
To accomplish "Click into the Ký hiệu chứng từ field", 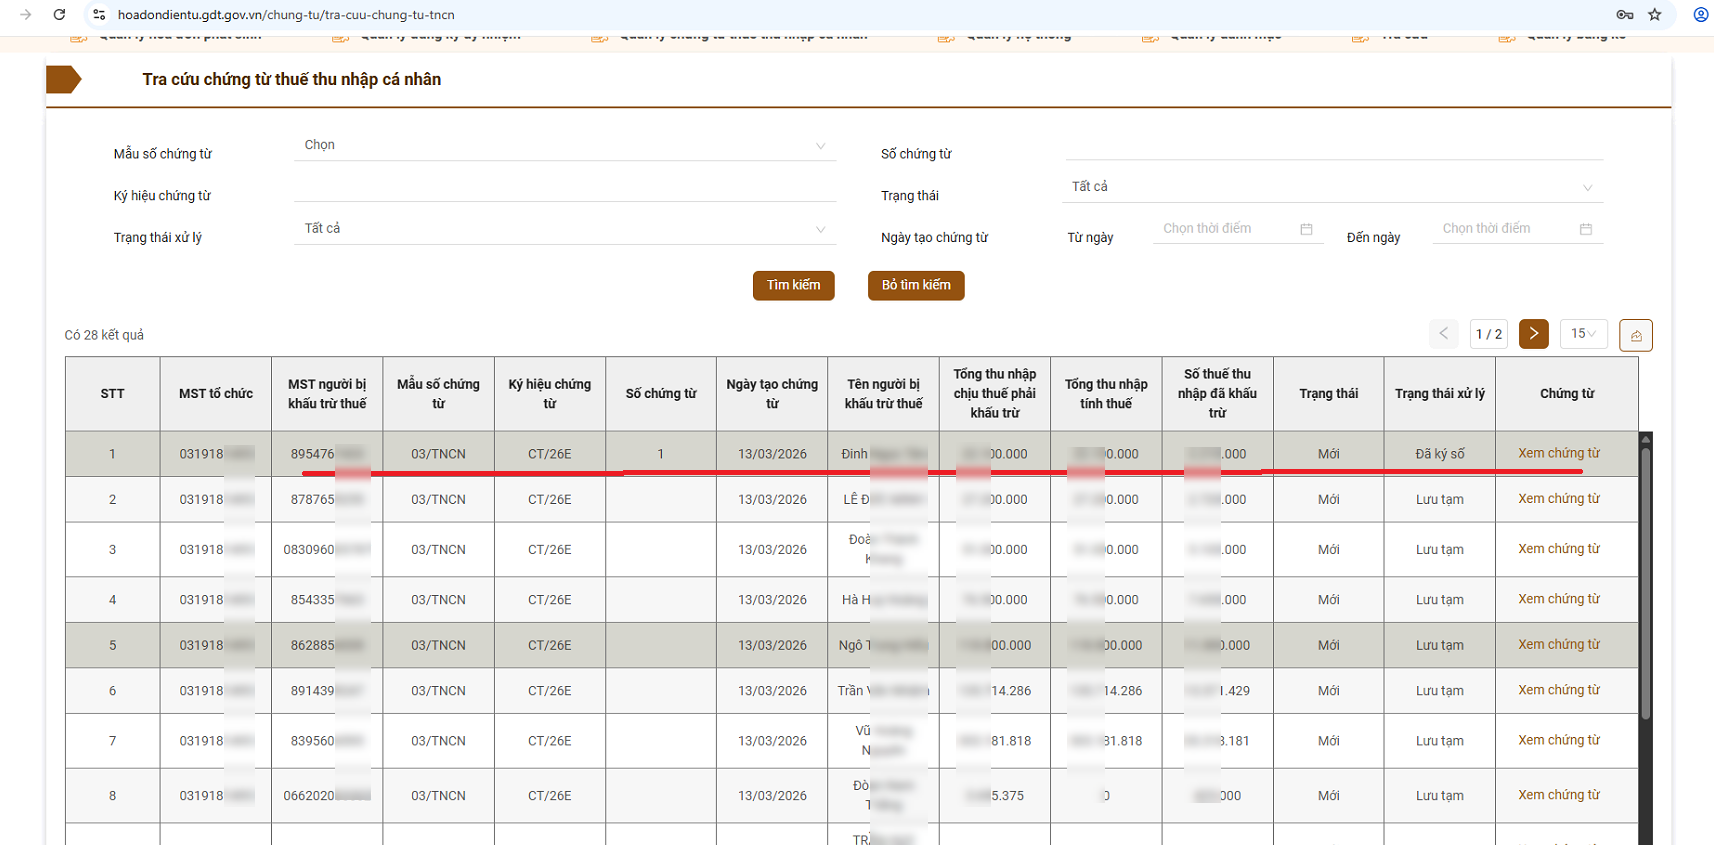I will click(565, 189).
